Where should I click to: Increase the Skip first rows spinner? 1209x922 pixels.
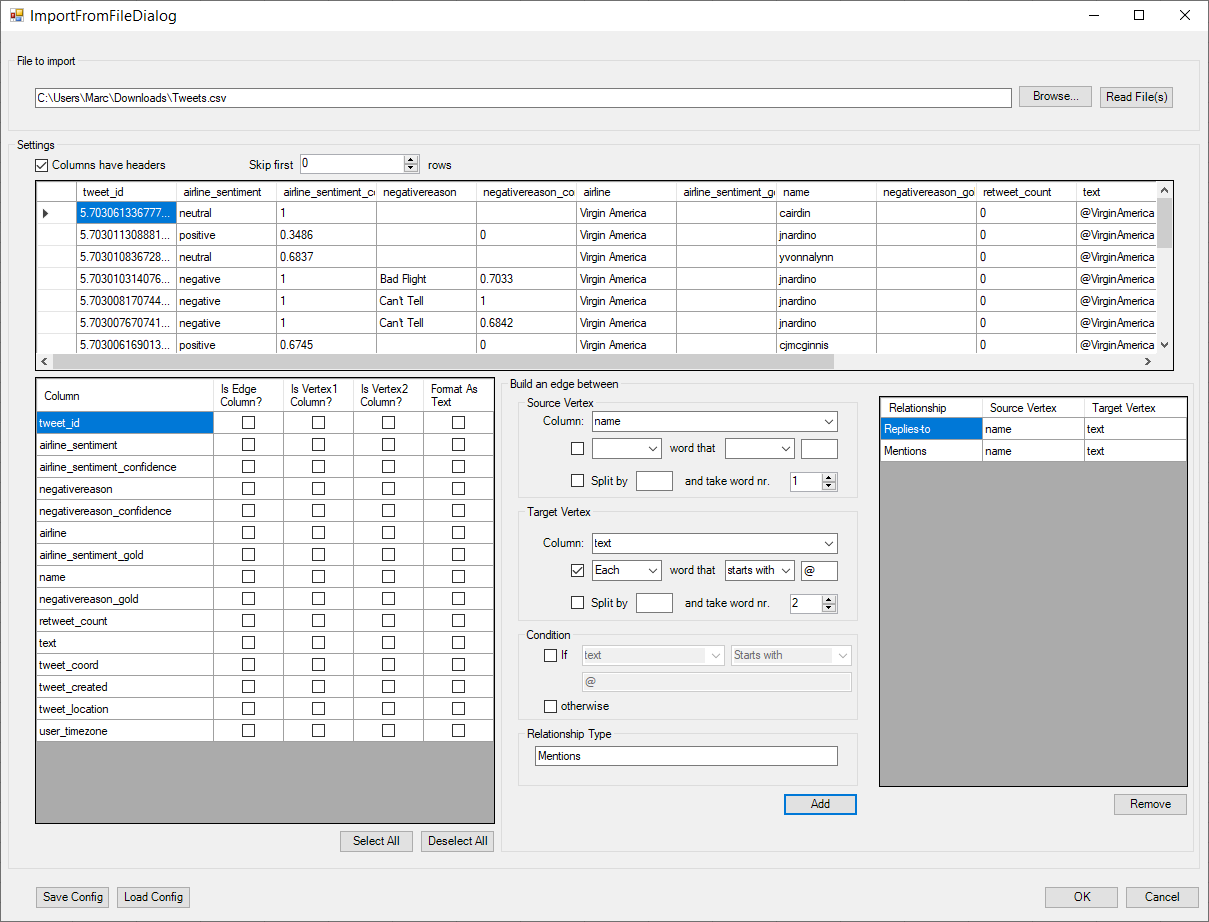[411, 160]
